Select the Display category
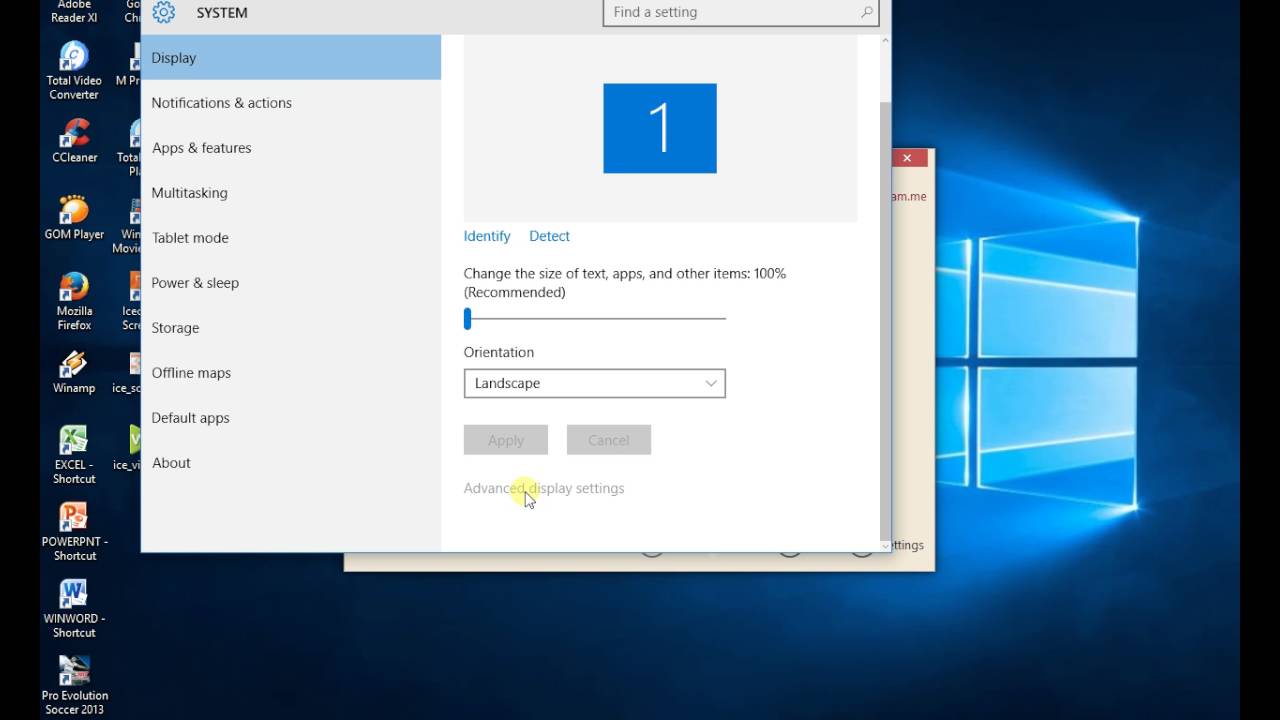 point(291,58)
